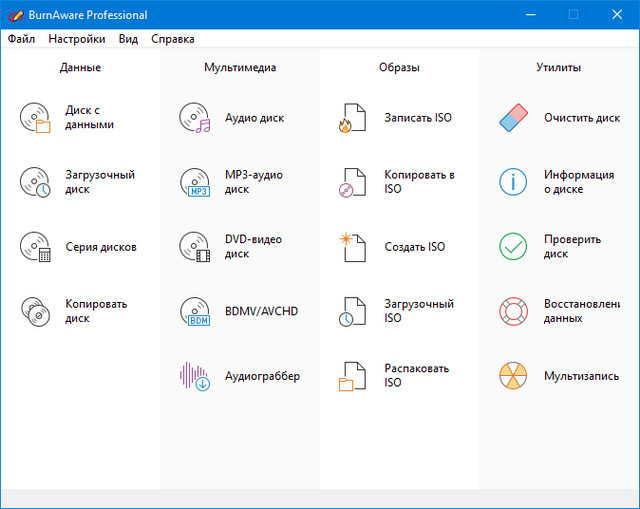Viewport: 640px width, 509px height.
Task: Click the Burn ISO flame icon
Action: tap(354, 118)
